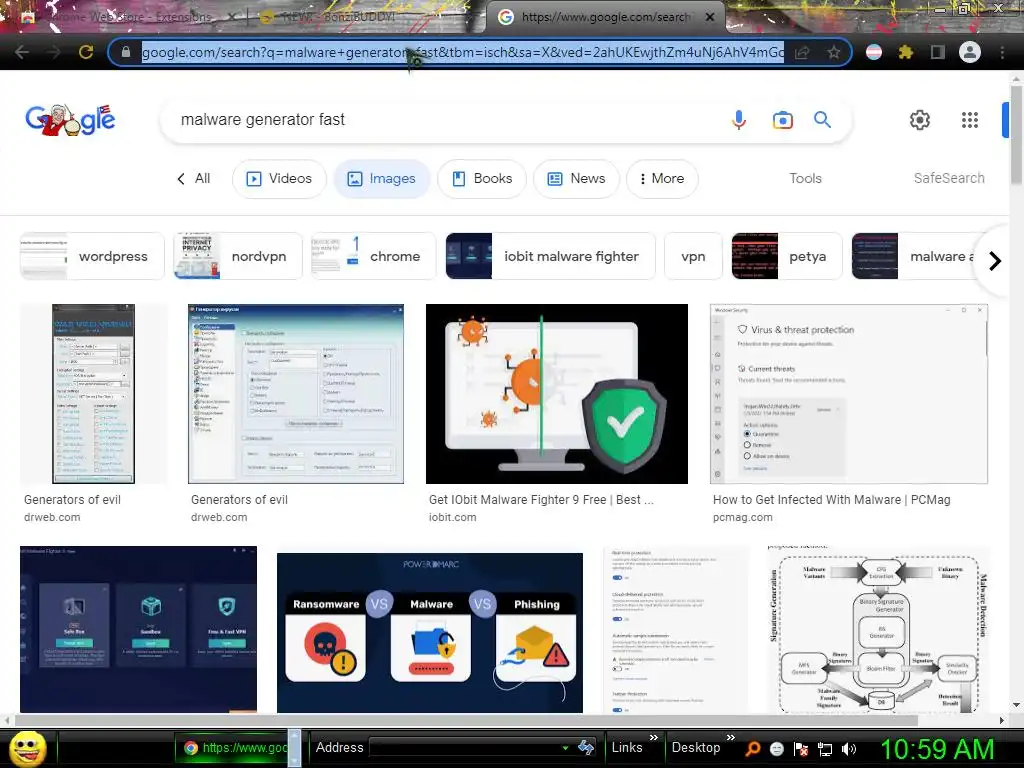The width and height of the screenshot is (1024, 768).
Task: Expand the More search categories menu
Action: [x=662, y=178]
